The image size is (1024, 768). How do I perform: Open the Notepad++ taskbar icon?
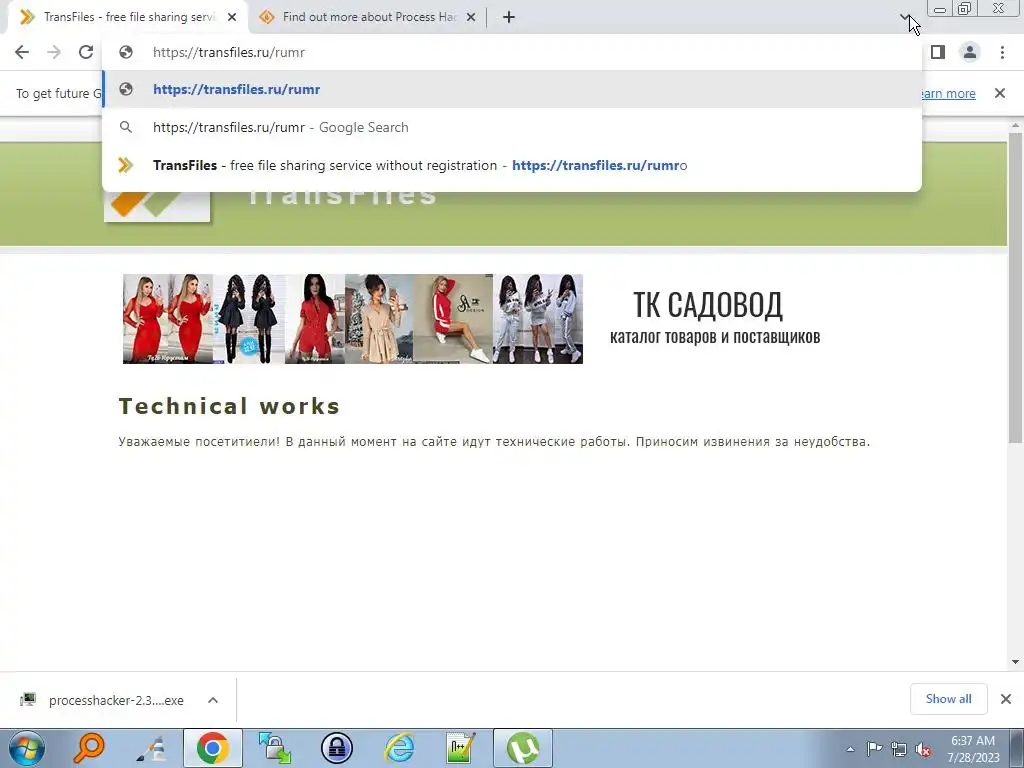pyautogui.click(x=460, y=748)
